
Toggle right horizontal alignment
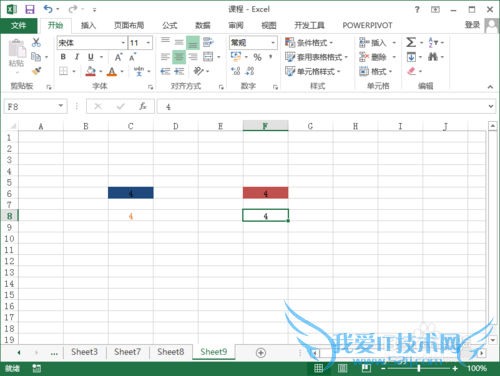pos(193,57)
